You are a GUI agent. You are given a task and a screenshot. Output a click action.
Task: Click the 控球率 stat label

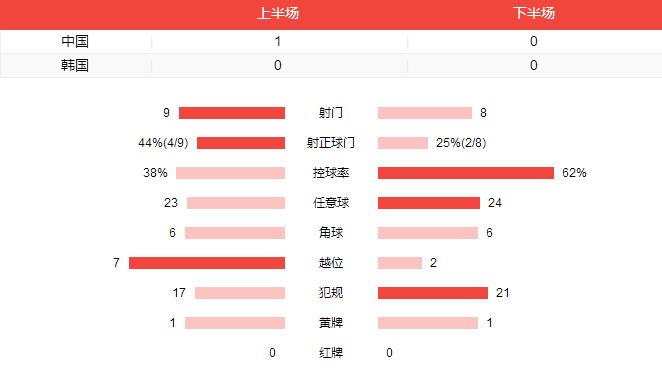point(331,173)
